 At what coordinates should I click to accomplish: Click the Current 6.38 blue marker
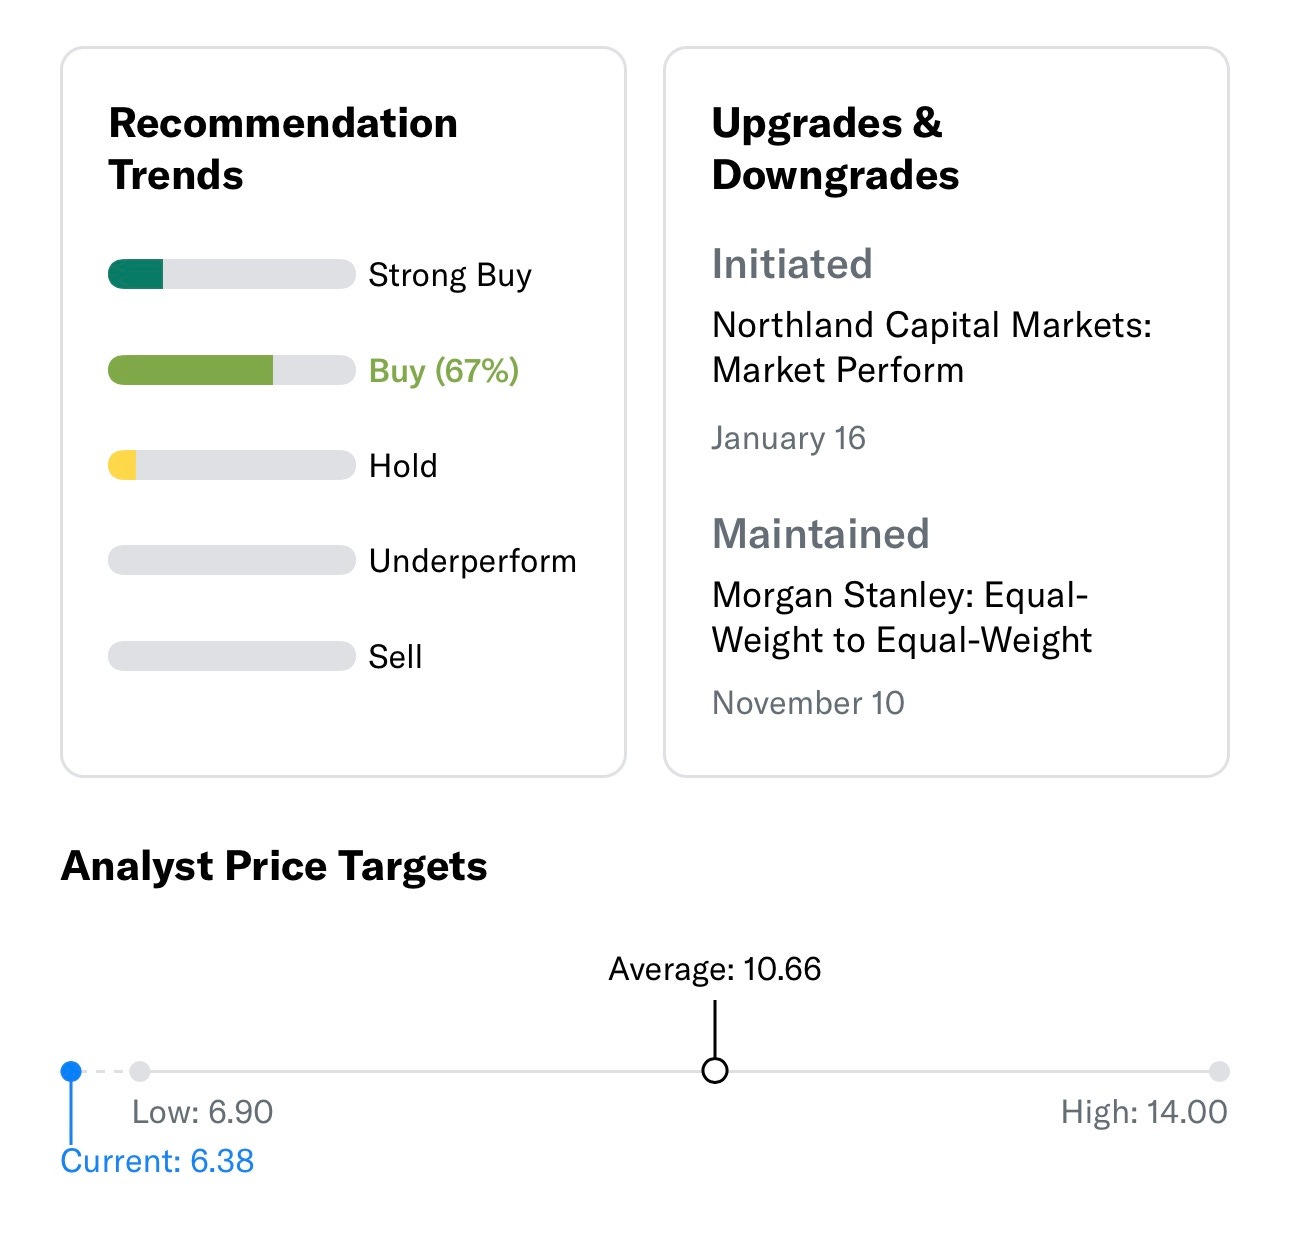[71, 1070]
